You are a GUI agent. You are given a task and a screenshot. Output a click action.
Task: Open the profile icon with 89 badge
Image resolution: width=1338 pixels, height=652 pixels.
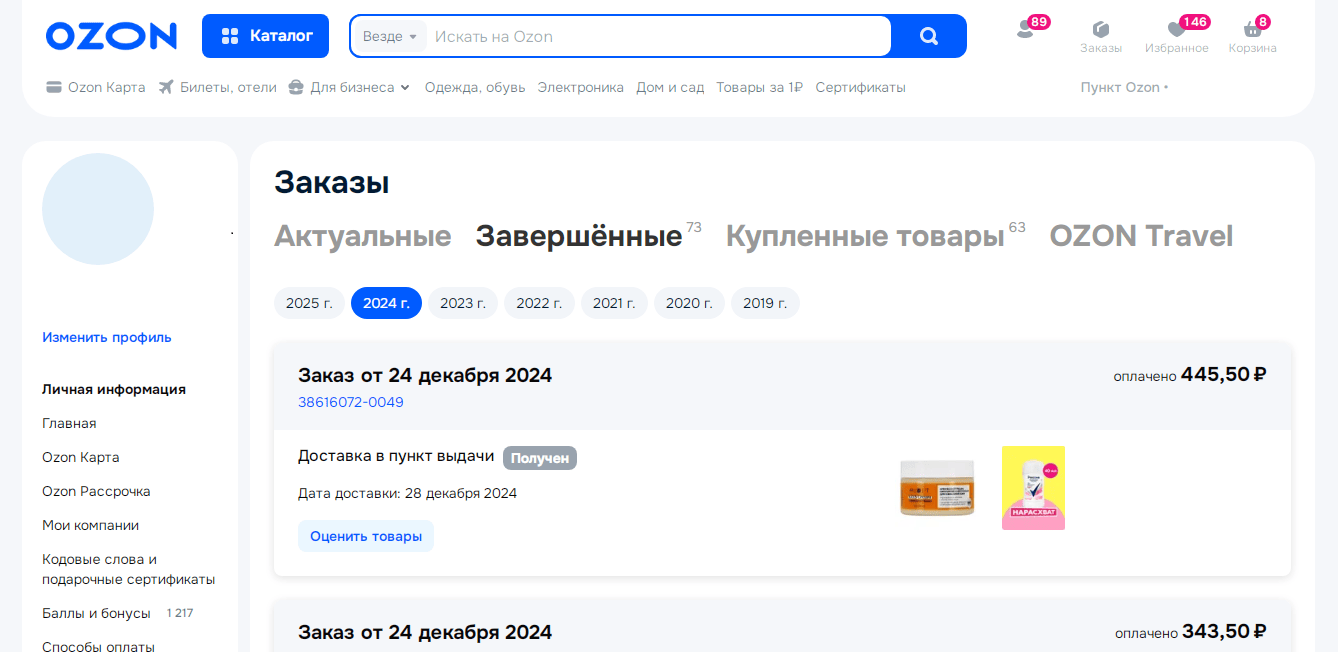click(1025, 30)
